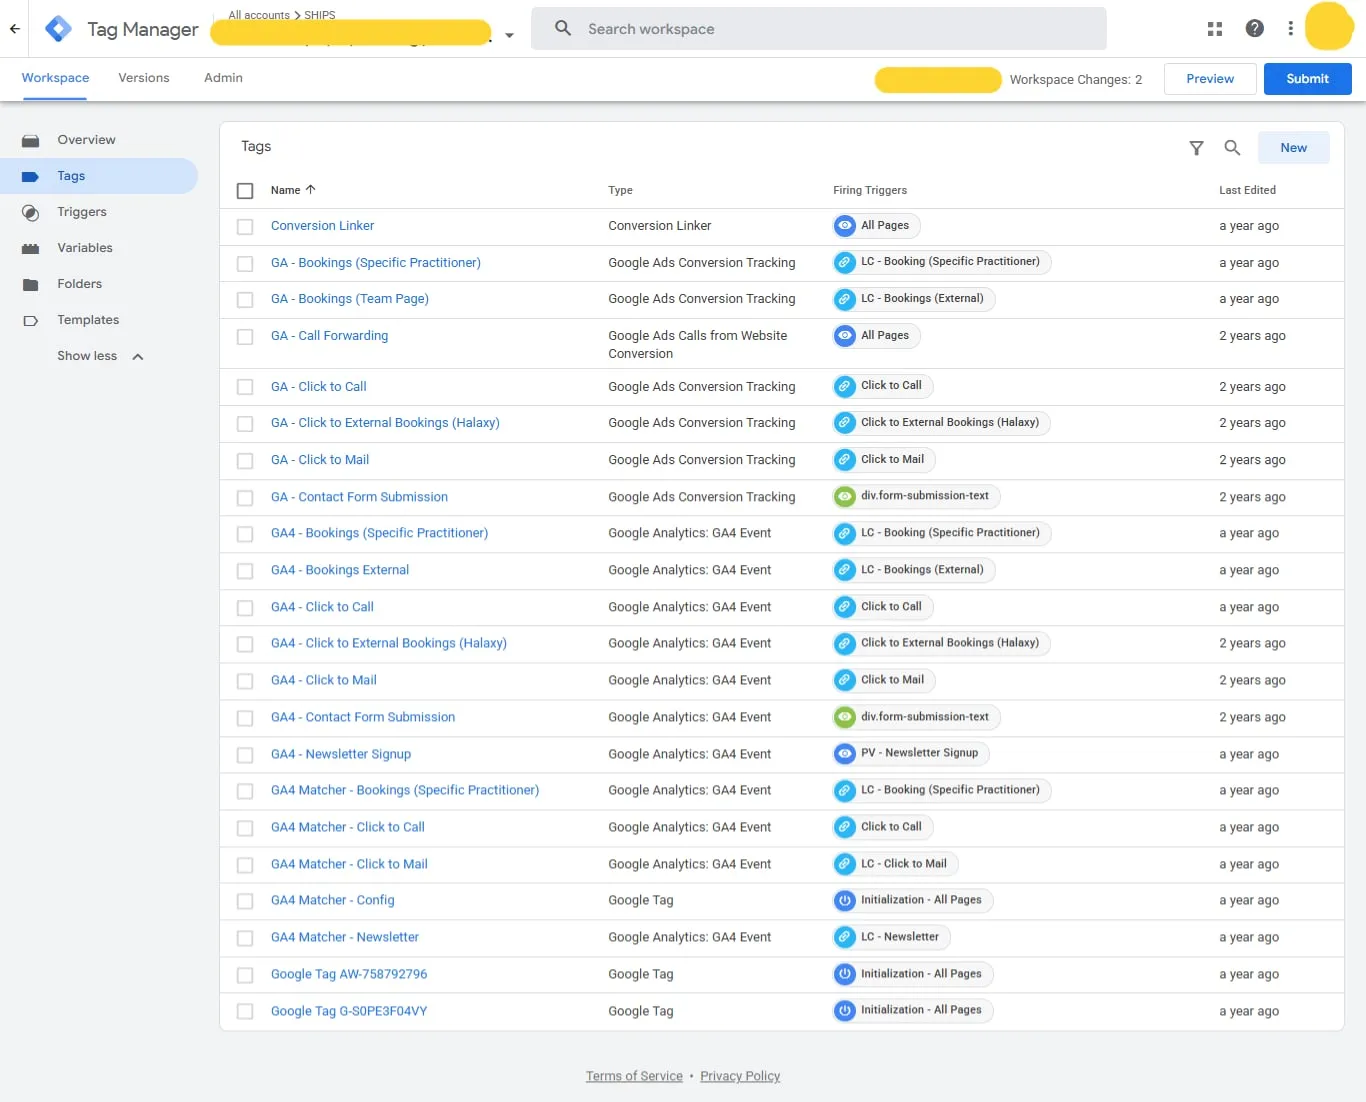The width and height of the screenshot is (1366, 1102).
Task: Open the Workspace Changes: 2 indicator
Action: tap(1076, 80)
